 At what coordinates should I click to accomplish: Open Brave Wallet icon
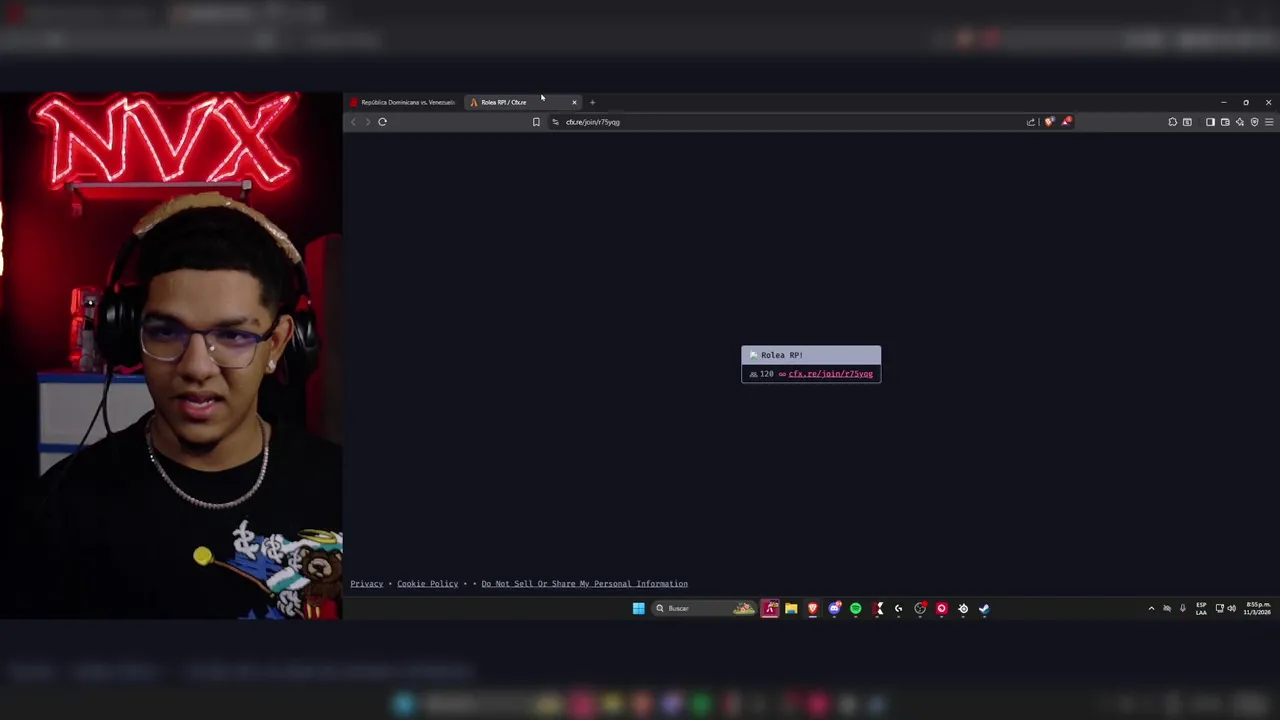pos(1225,122)
